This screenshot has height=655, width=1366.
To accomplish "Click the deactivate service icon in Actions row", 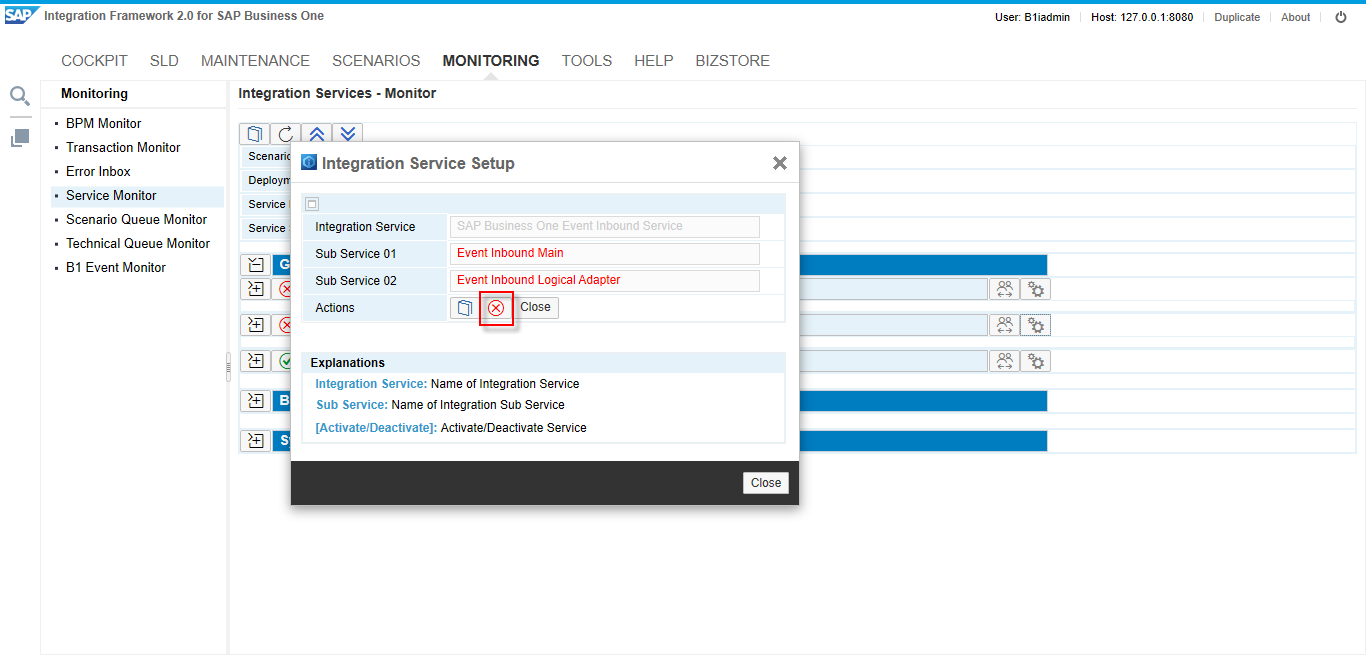I will point(496,308).
